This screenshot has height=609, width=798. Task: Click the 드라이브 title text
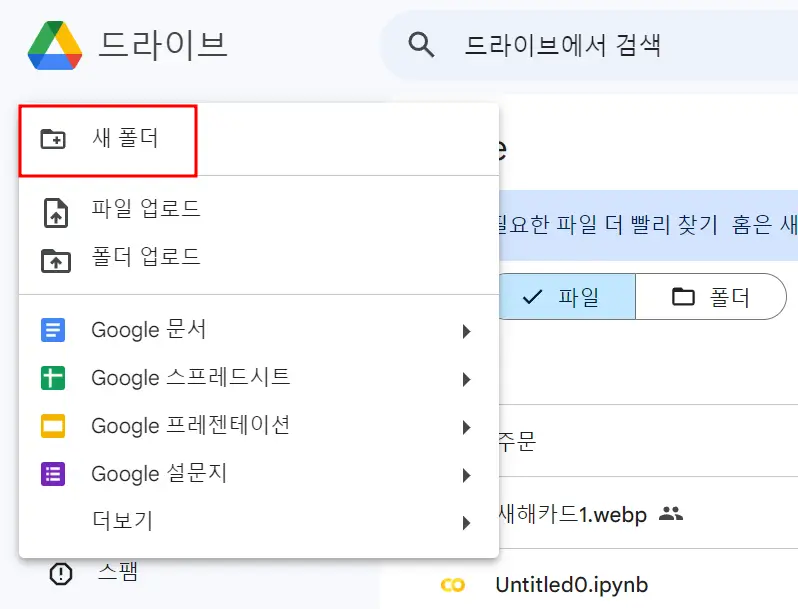click(x=163, y=45)
